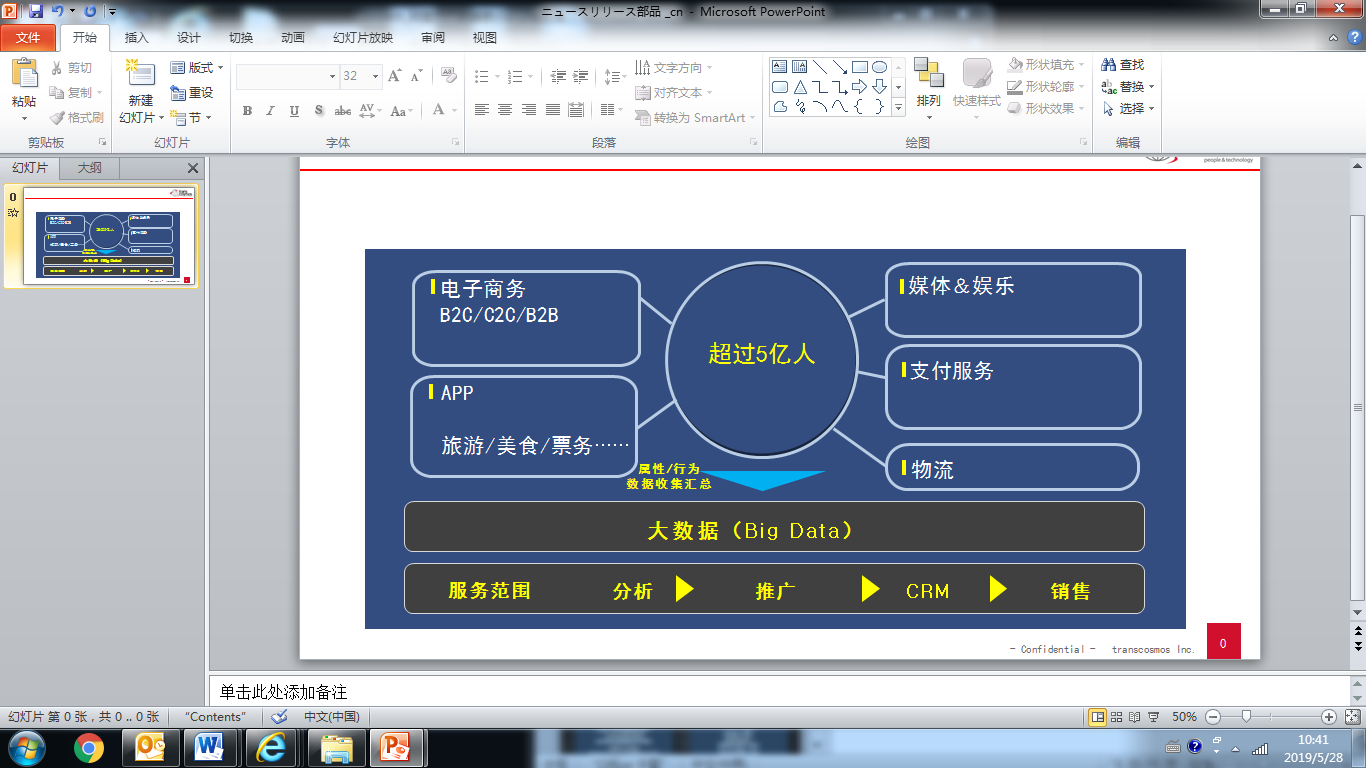
Task: Toggle Bold formatting
Action: point(247,111)
